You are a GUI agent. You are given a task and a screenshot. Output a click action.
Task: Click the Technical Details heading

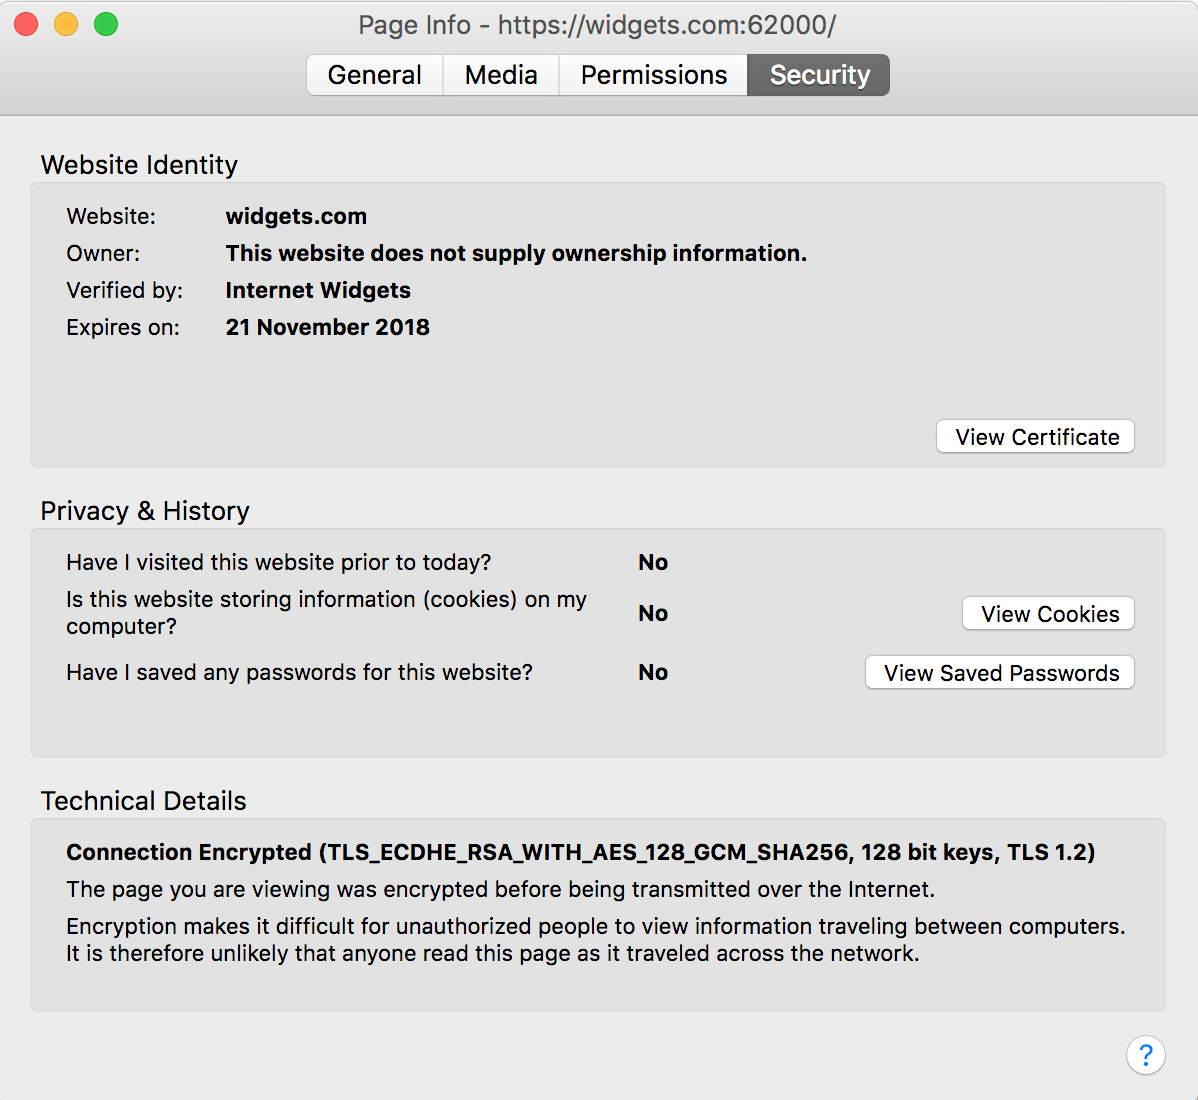click(x=143, y=800)
